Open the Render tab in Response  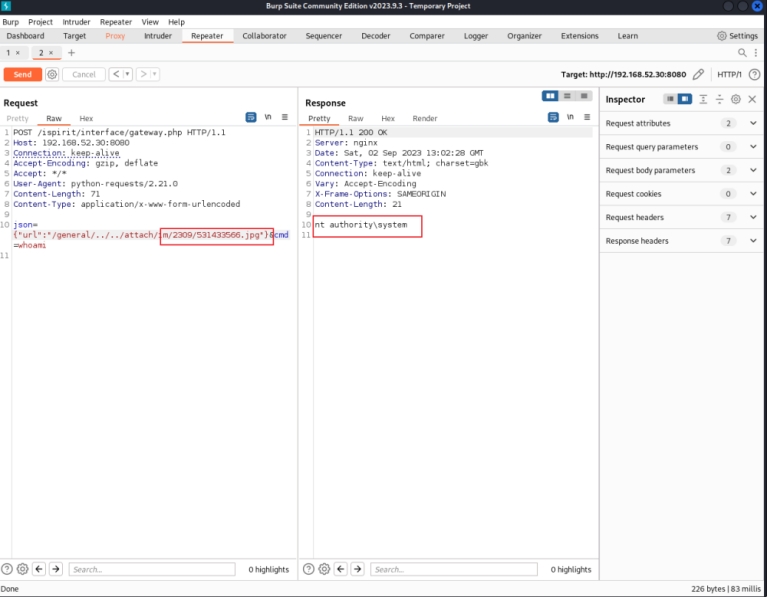425,118
